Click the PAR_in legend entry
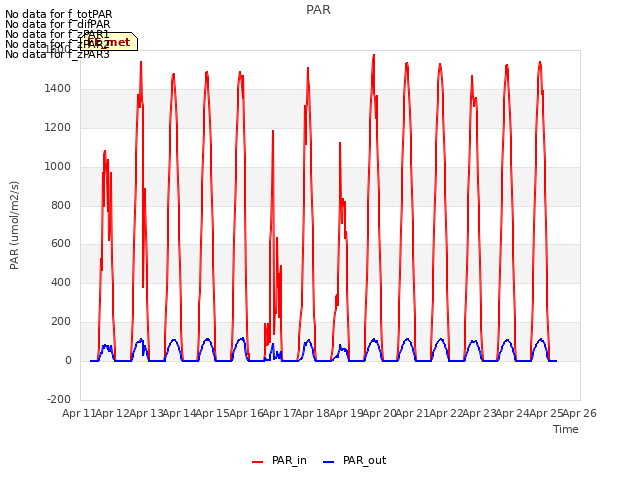 point(280,461)
